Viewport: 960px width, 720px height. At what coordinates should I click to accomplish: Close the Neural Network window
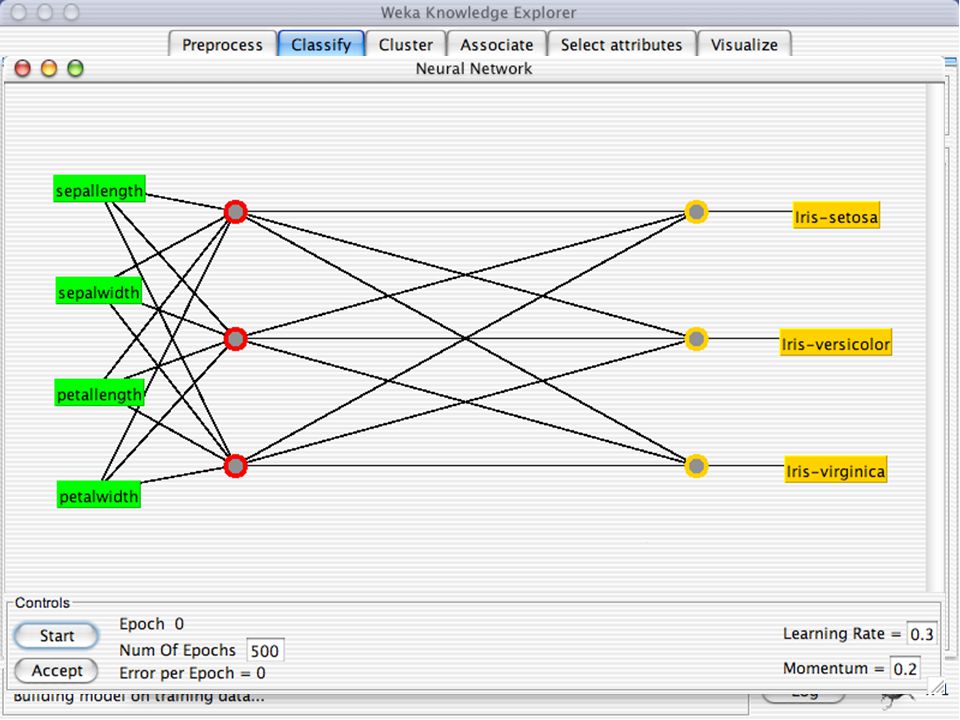point(23,69)
